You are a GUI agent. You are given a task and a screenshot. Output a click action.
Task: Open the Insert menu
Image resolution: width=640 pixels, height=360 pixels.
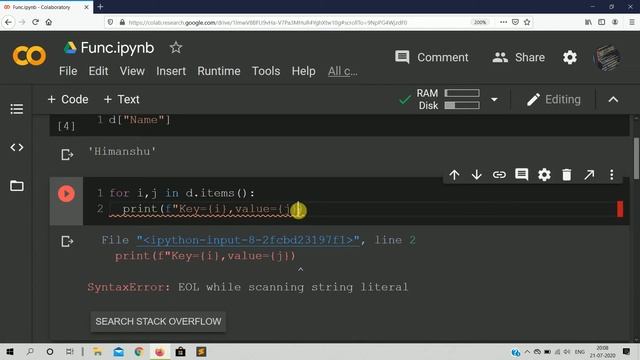click(171, 71)
